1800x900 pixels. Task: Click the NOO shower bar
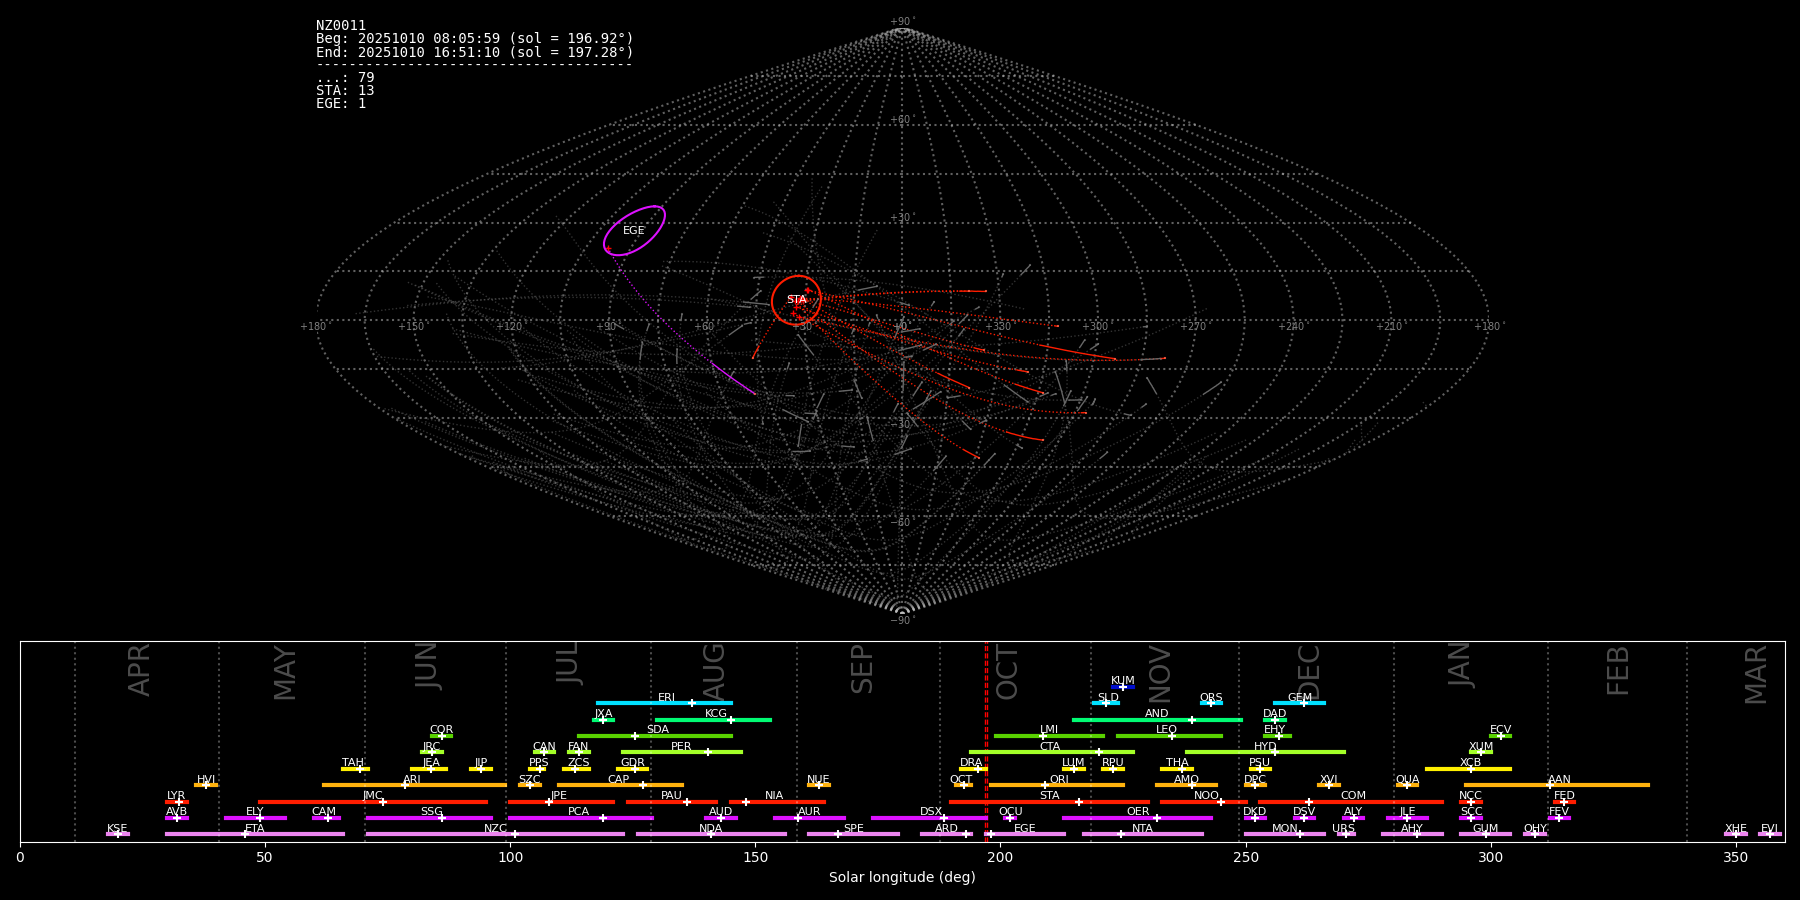[x=1204, y=802]
